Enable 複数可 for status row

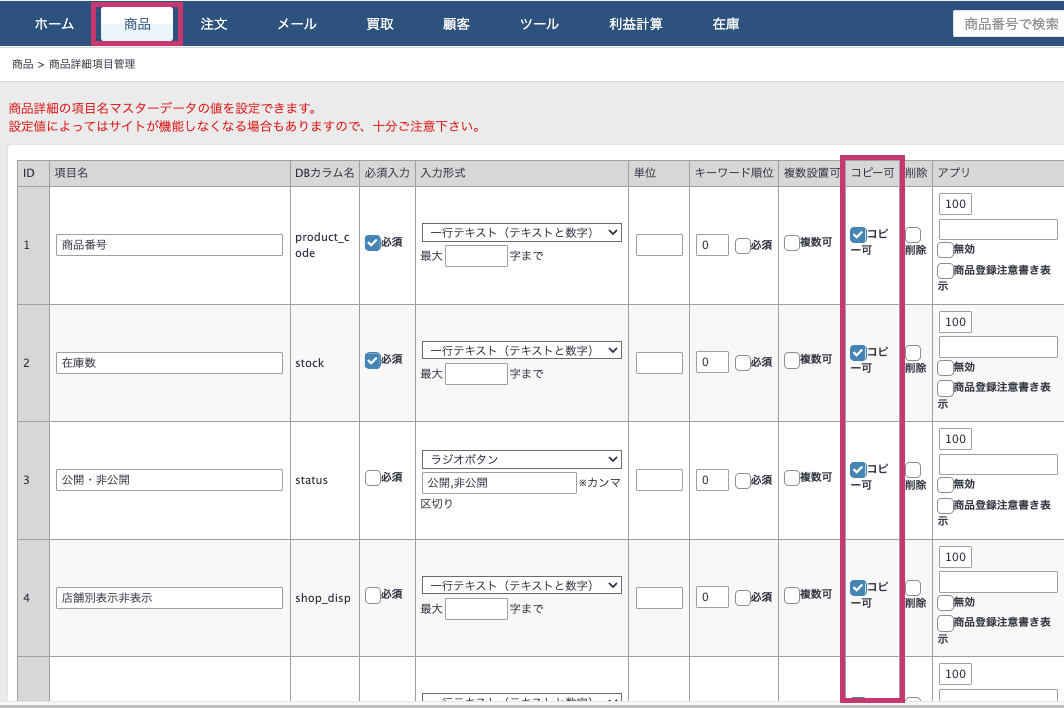pos(791,477)
